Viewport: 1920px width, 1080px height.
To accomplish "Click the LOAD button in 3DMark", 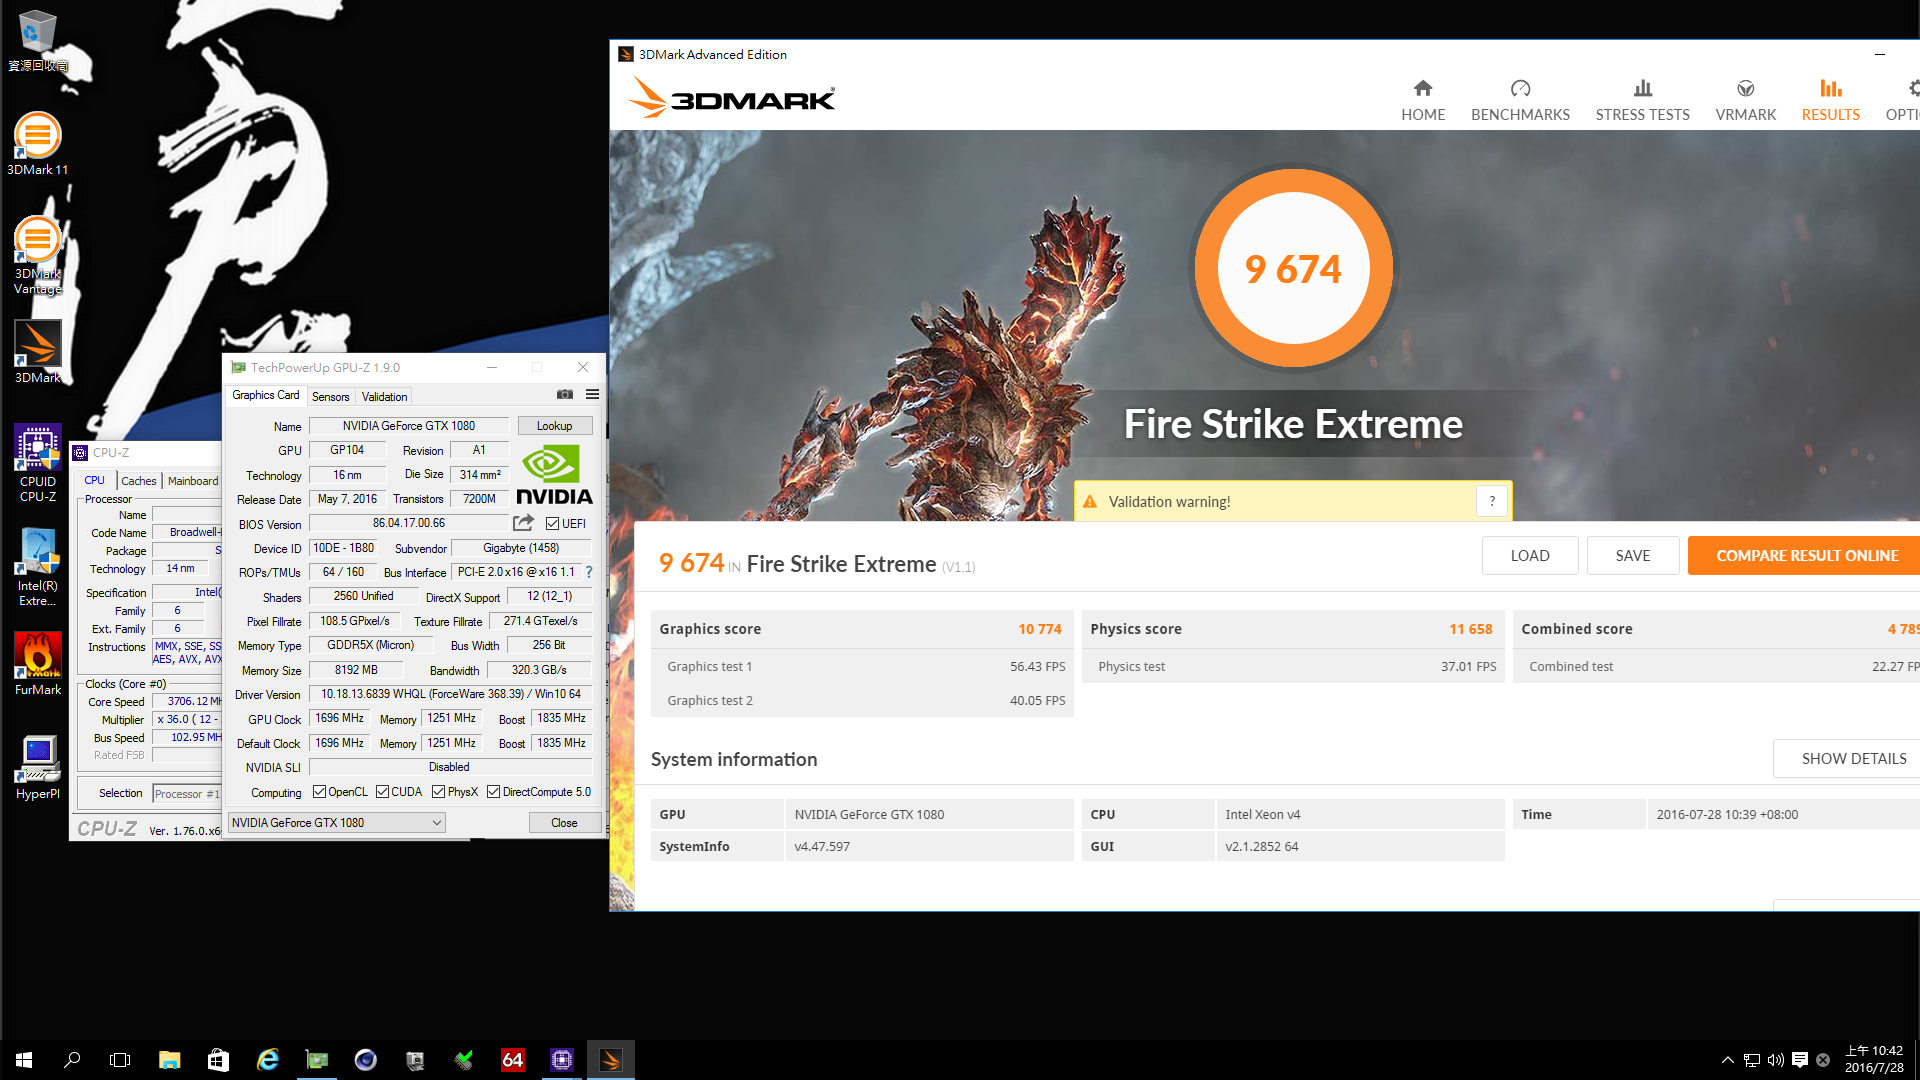I will click(x=1530, y=555).
